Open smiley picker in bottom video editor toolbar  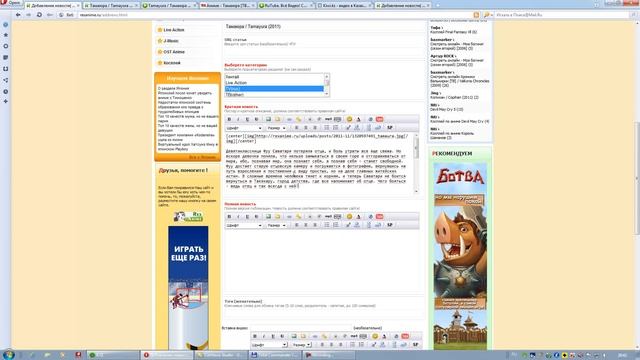click(375, 336)
